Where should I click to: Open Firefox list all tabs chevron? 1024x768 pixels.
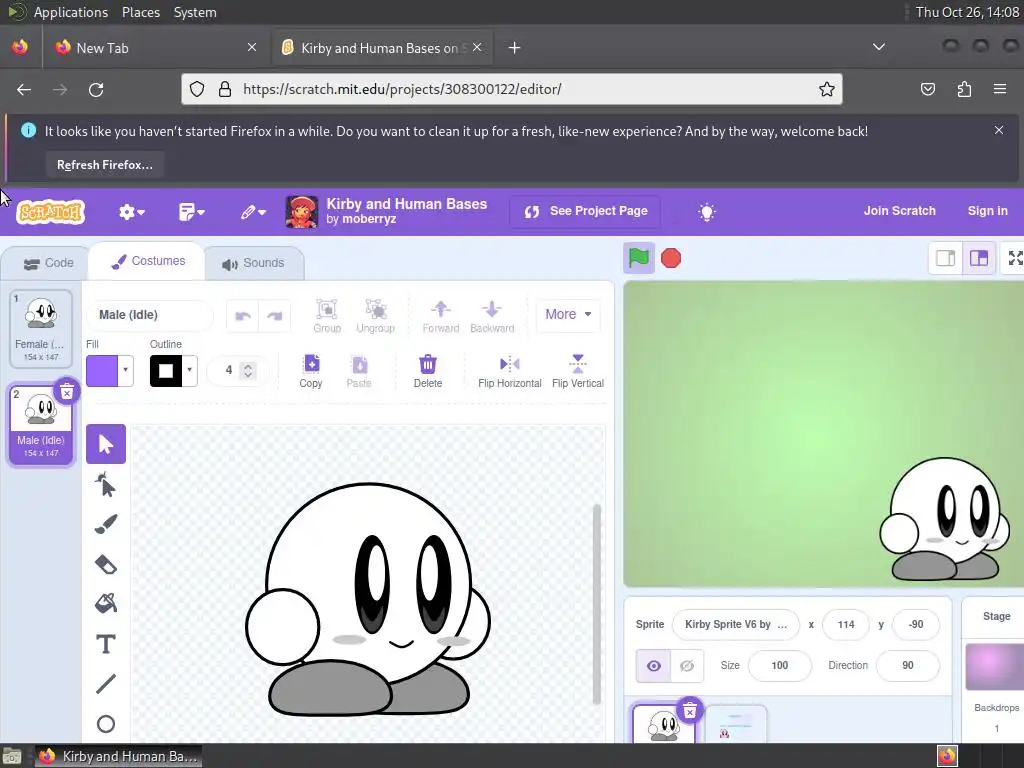879,47
